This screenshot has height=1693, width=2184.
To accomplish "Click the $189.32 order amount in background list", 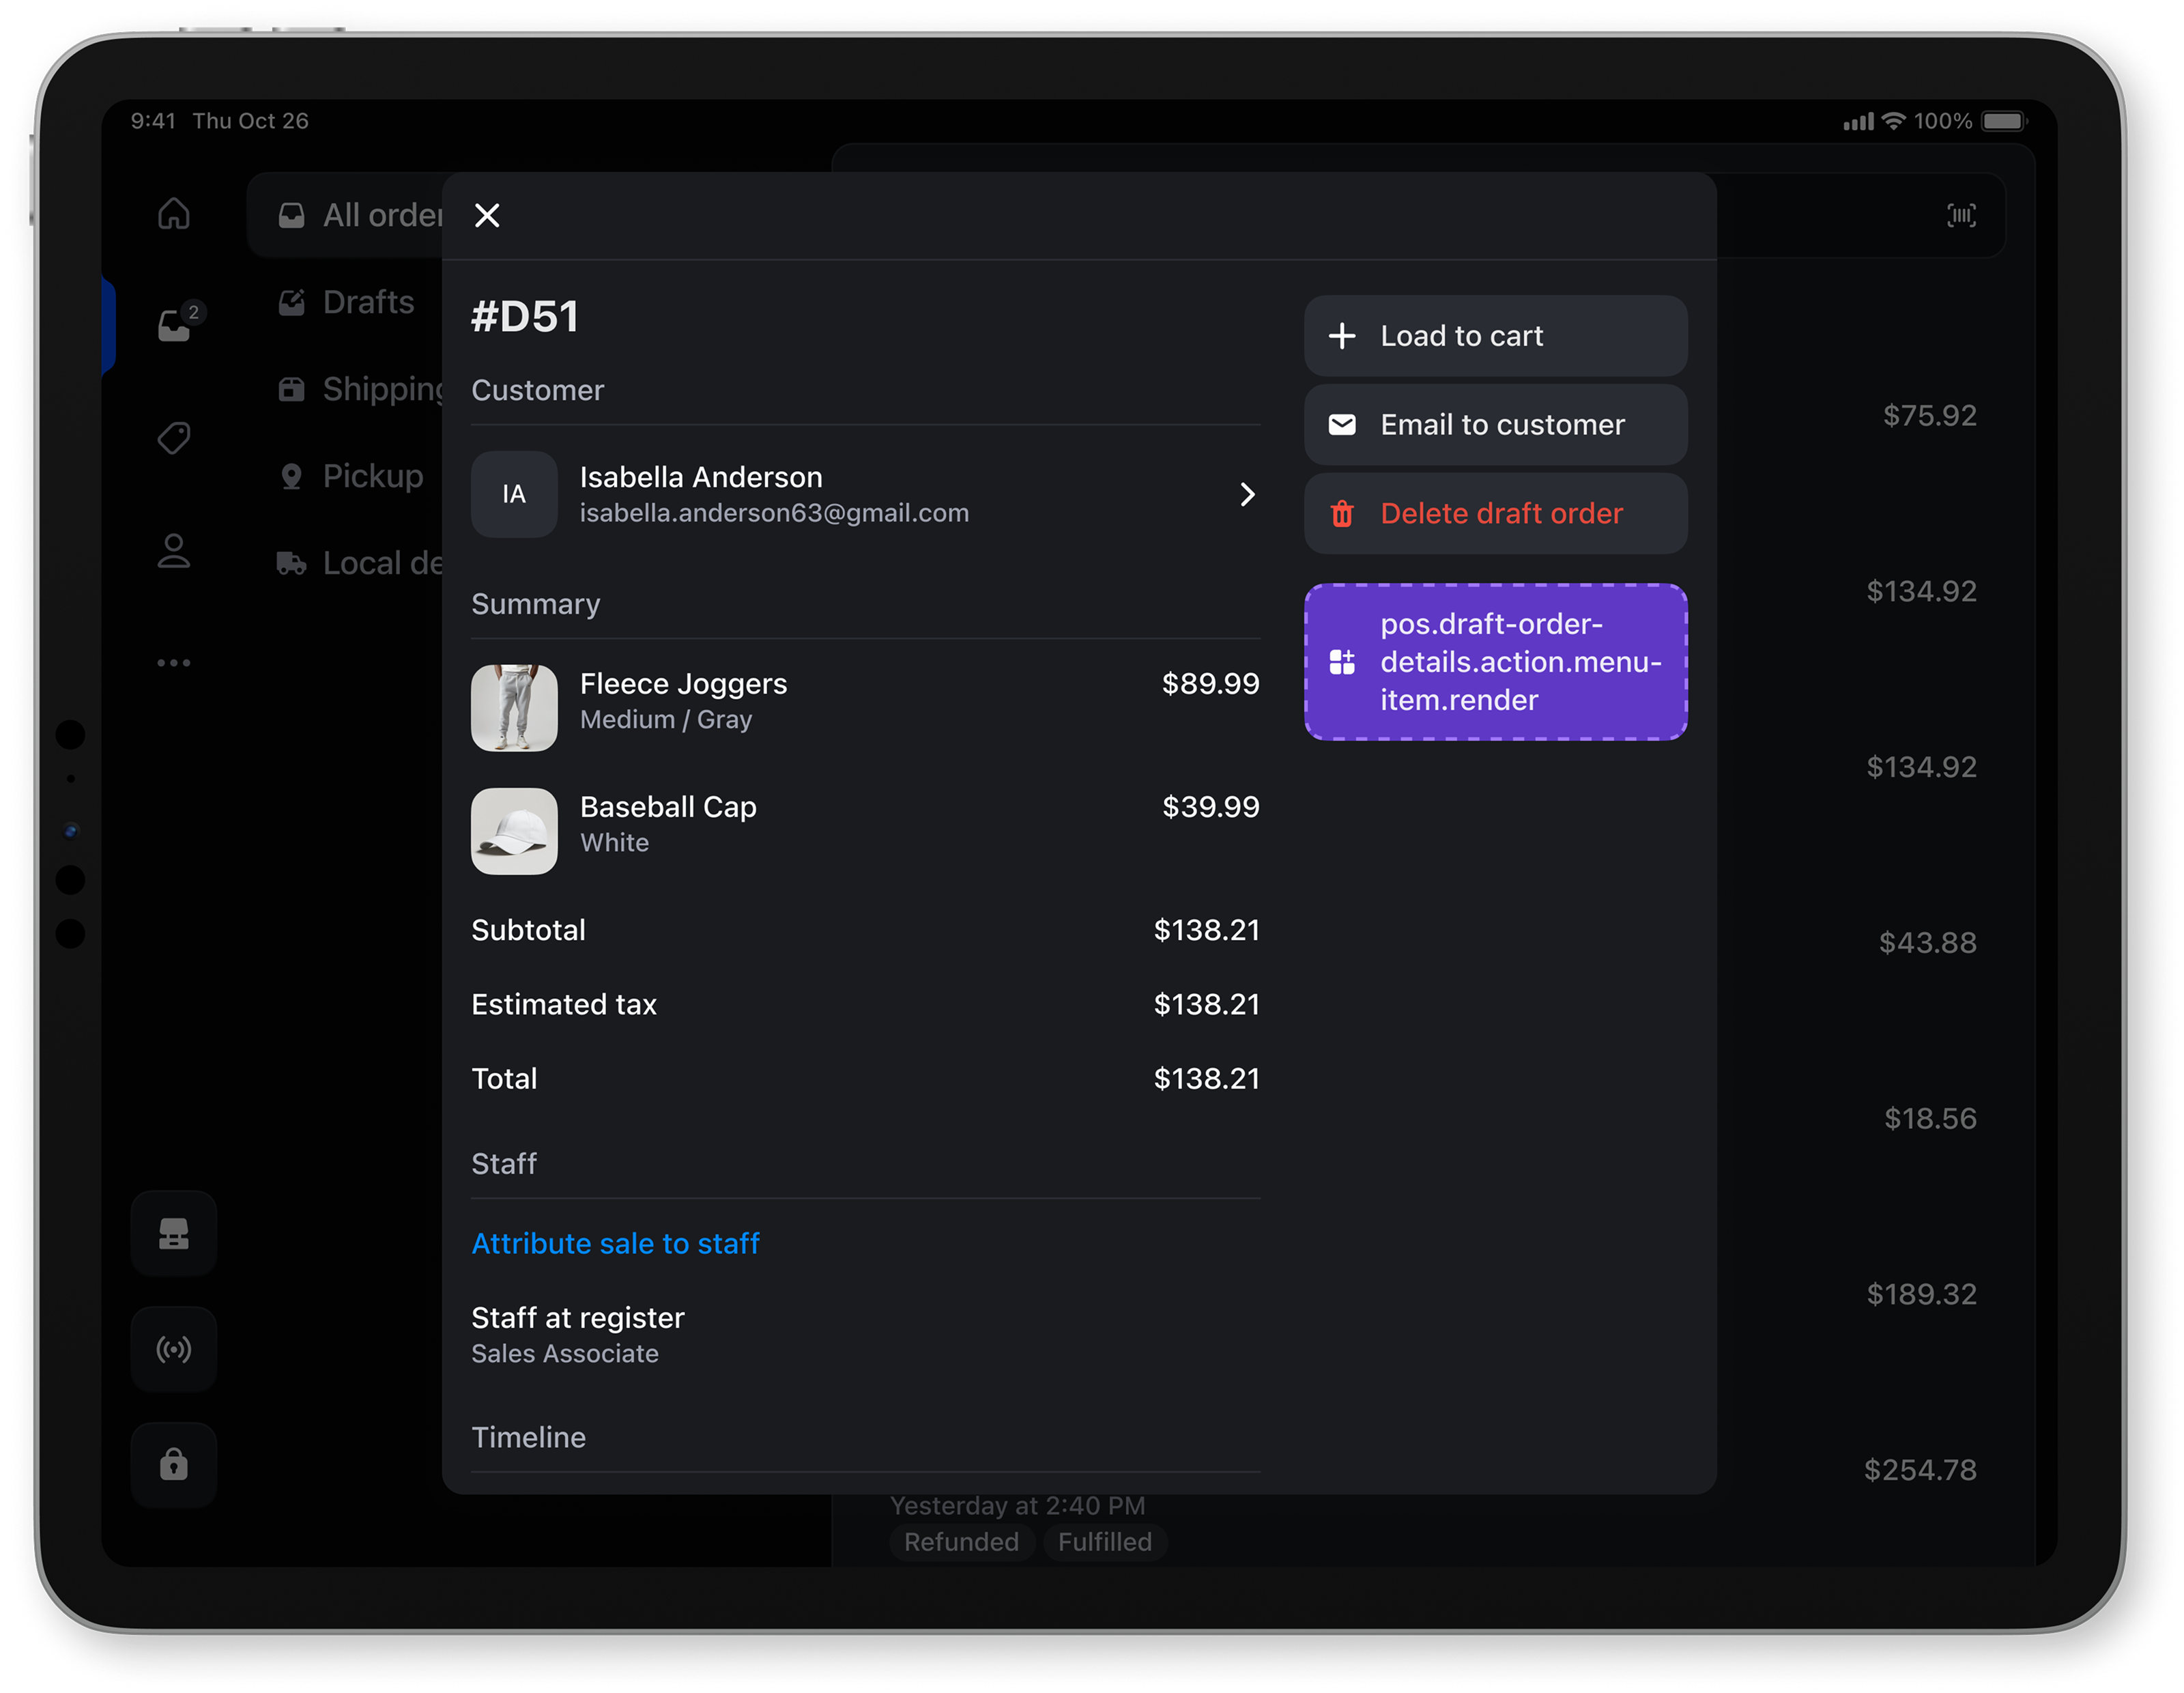I will pos(1921,1294).
